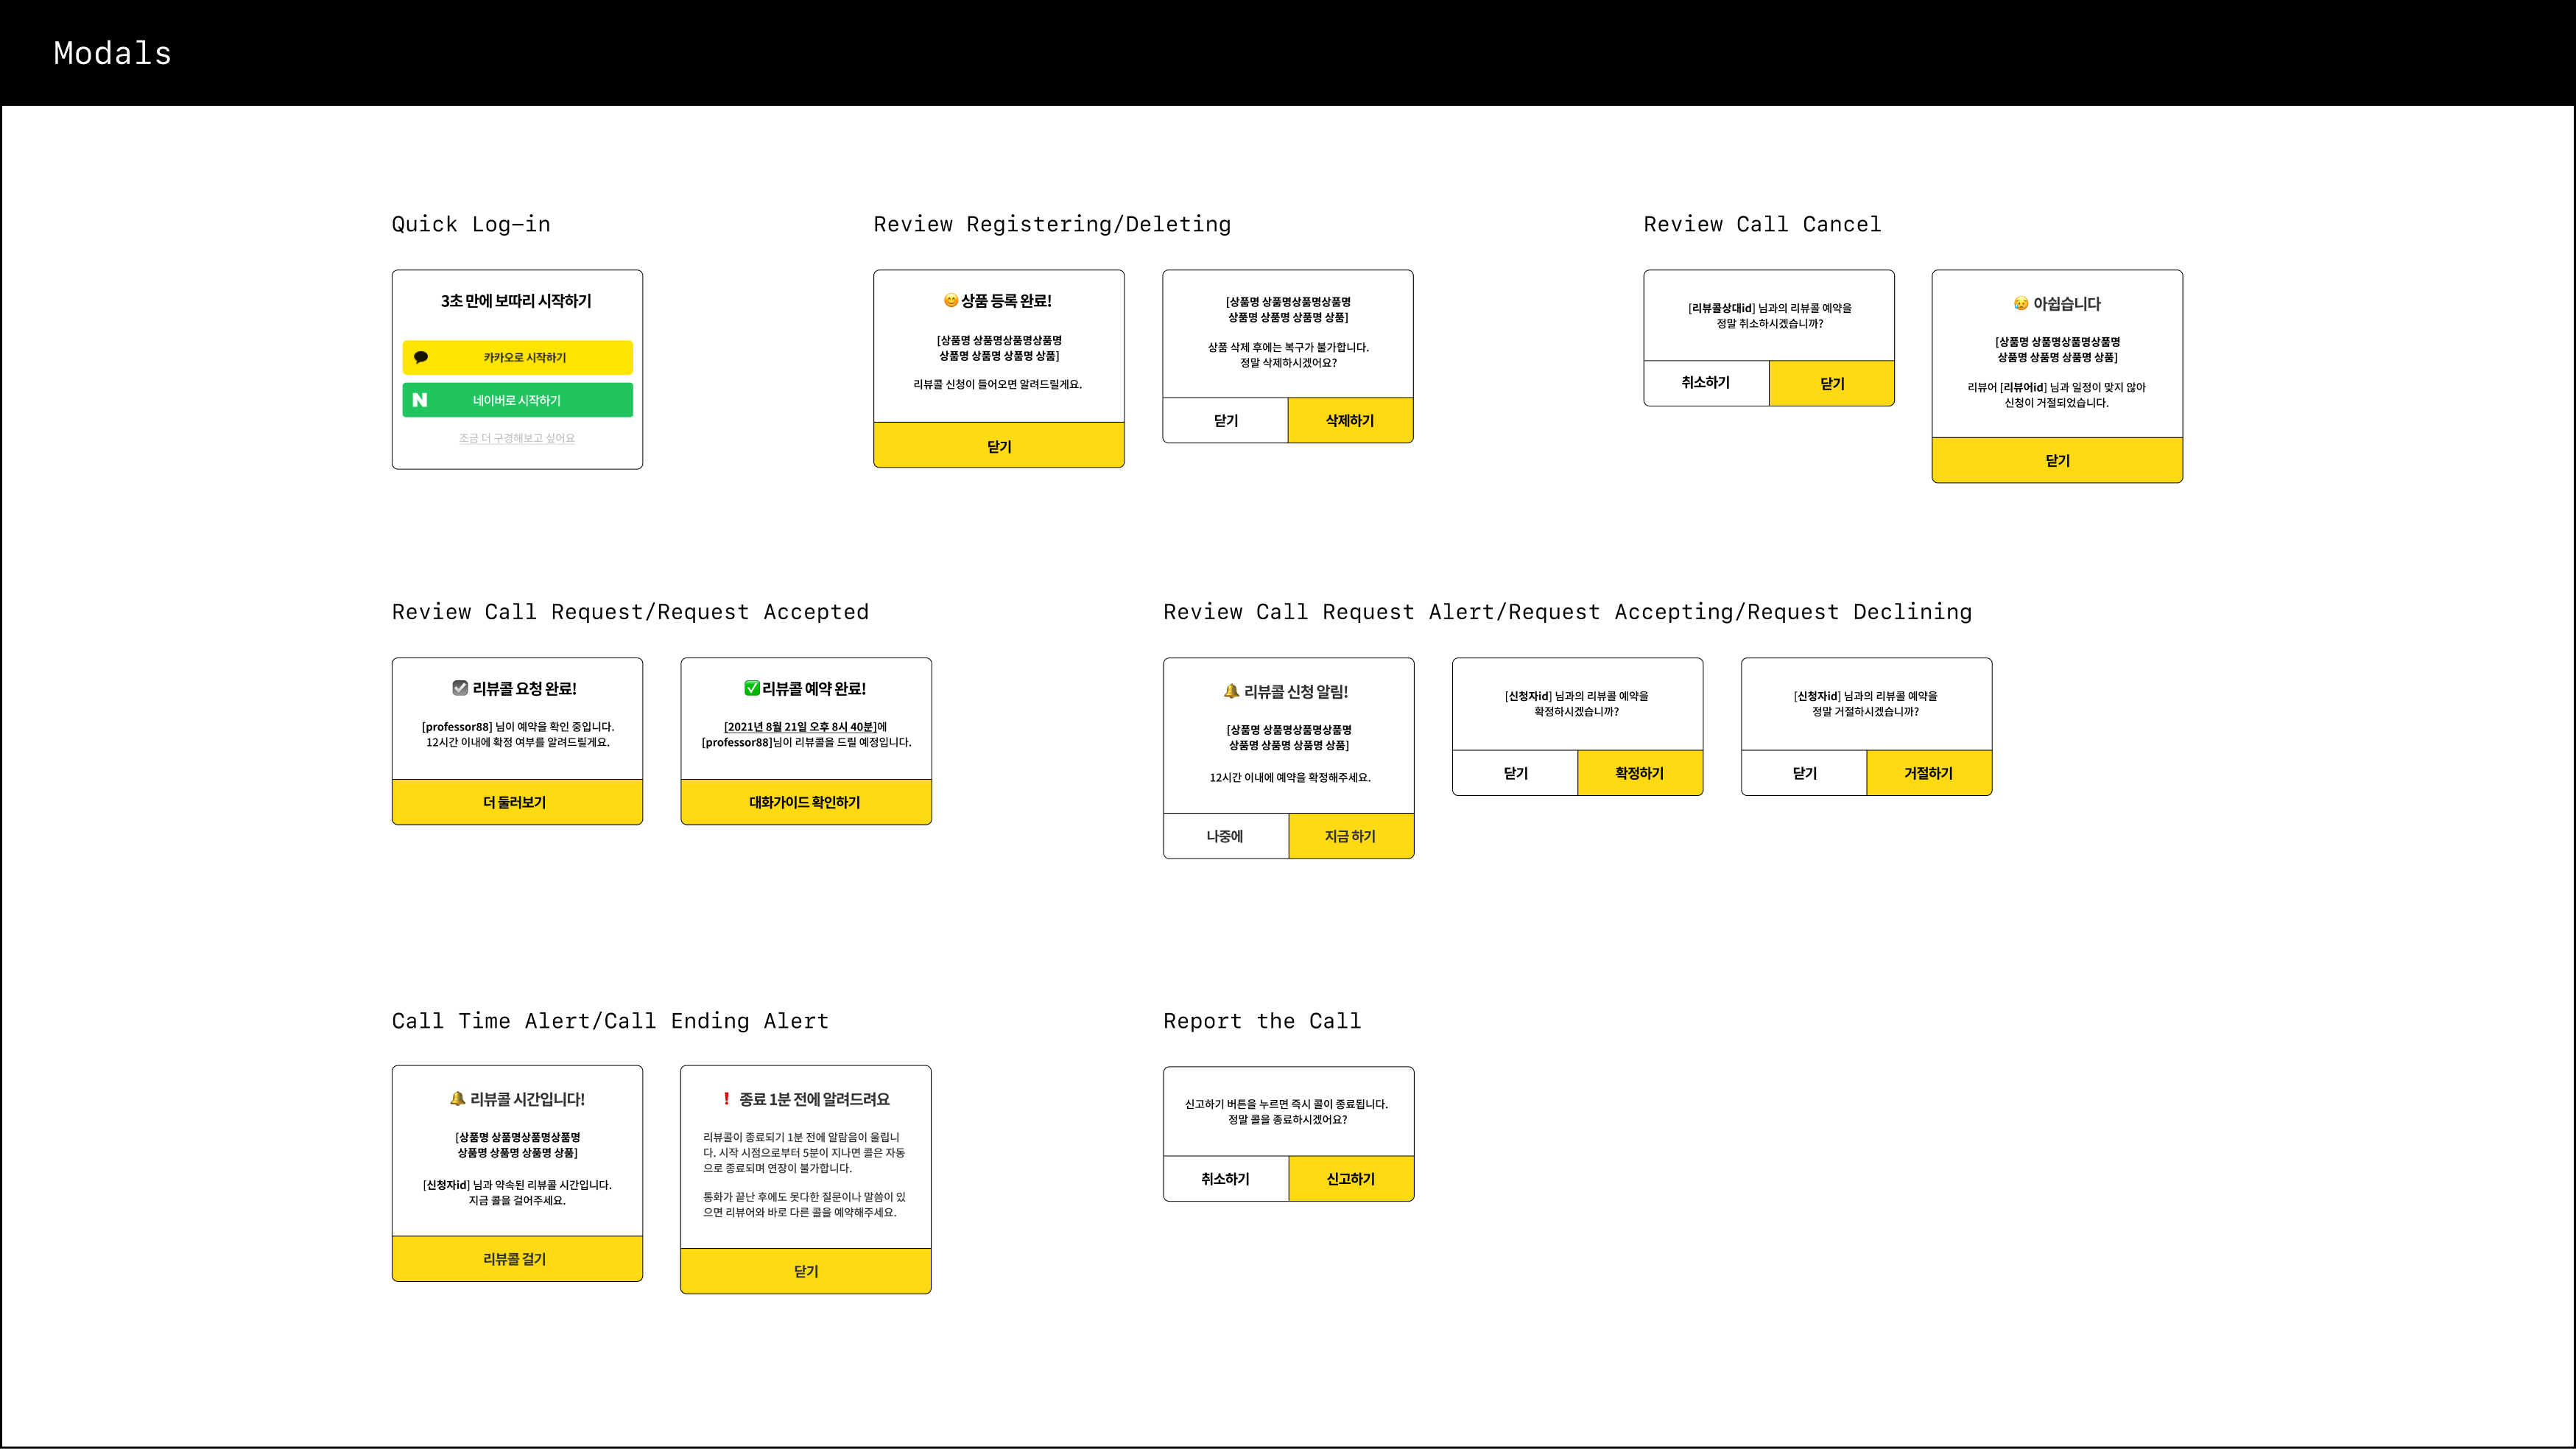Click the Kakao speech bubble icon

pyautogui.click(x=421, y=357)
